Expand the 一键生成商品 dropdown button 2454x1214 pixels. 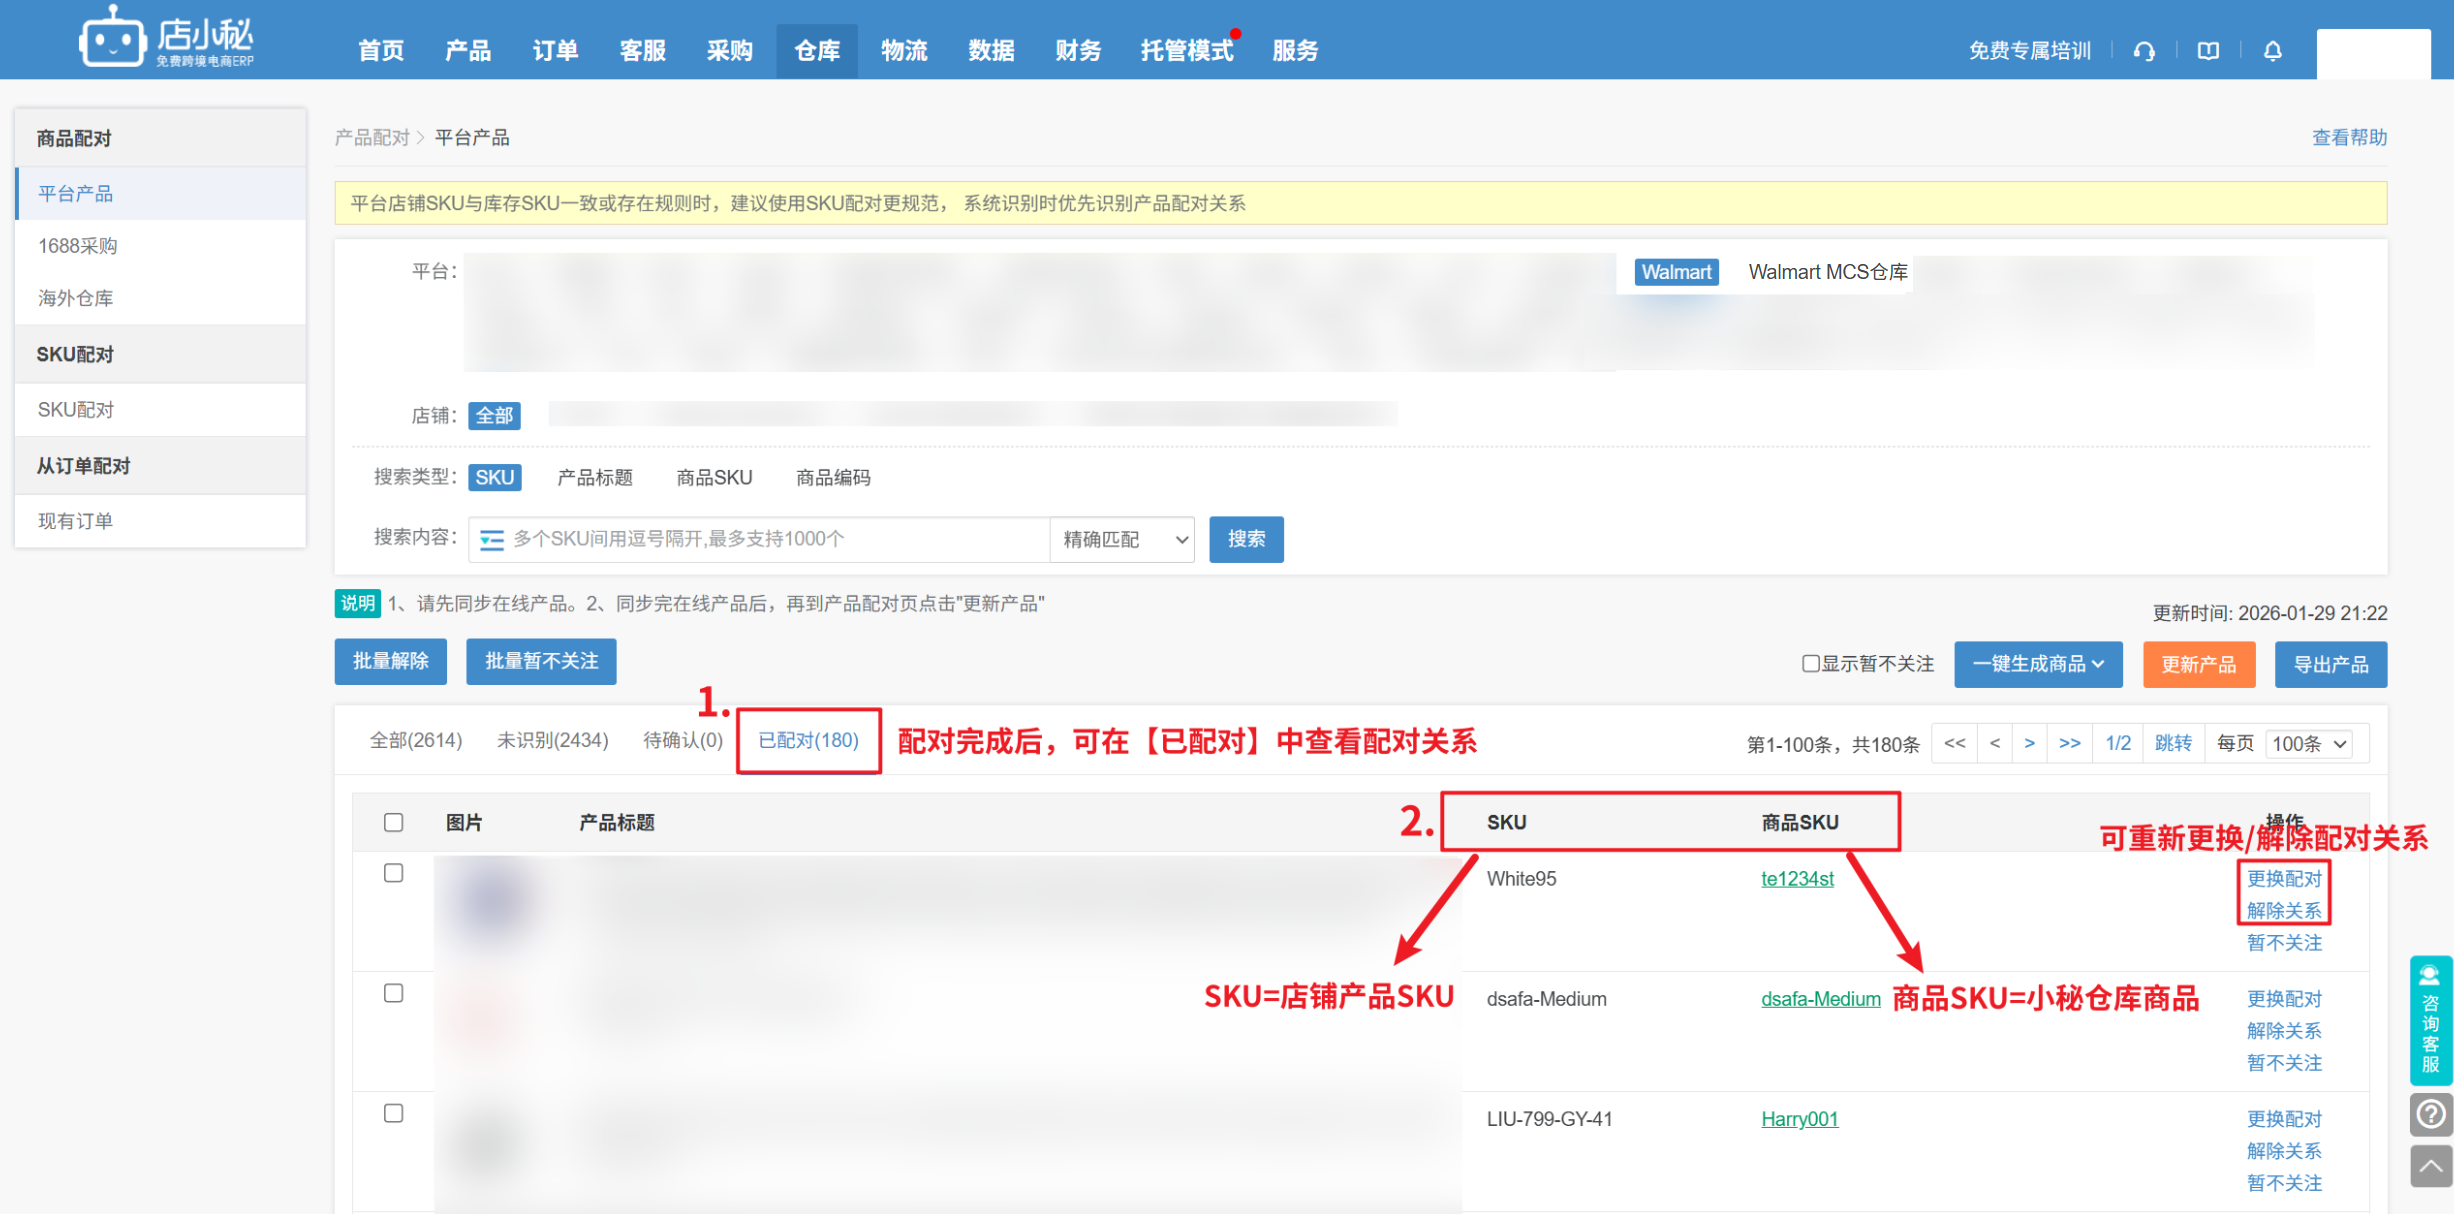[2038, 664]
